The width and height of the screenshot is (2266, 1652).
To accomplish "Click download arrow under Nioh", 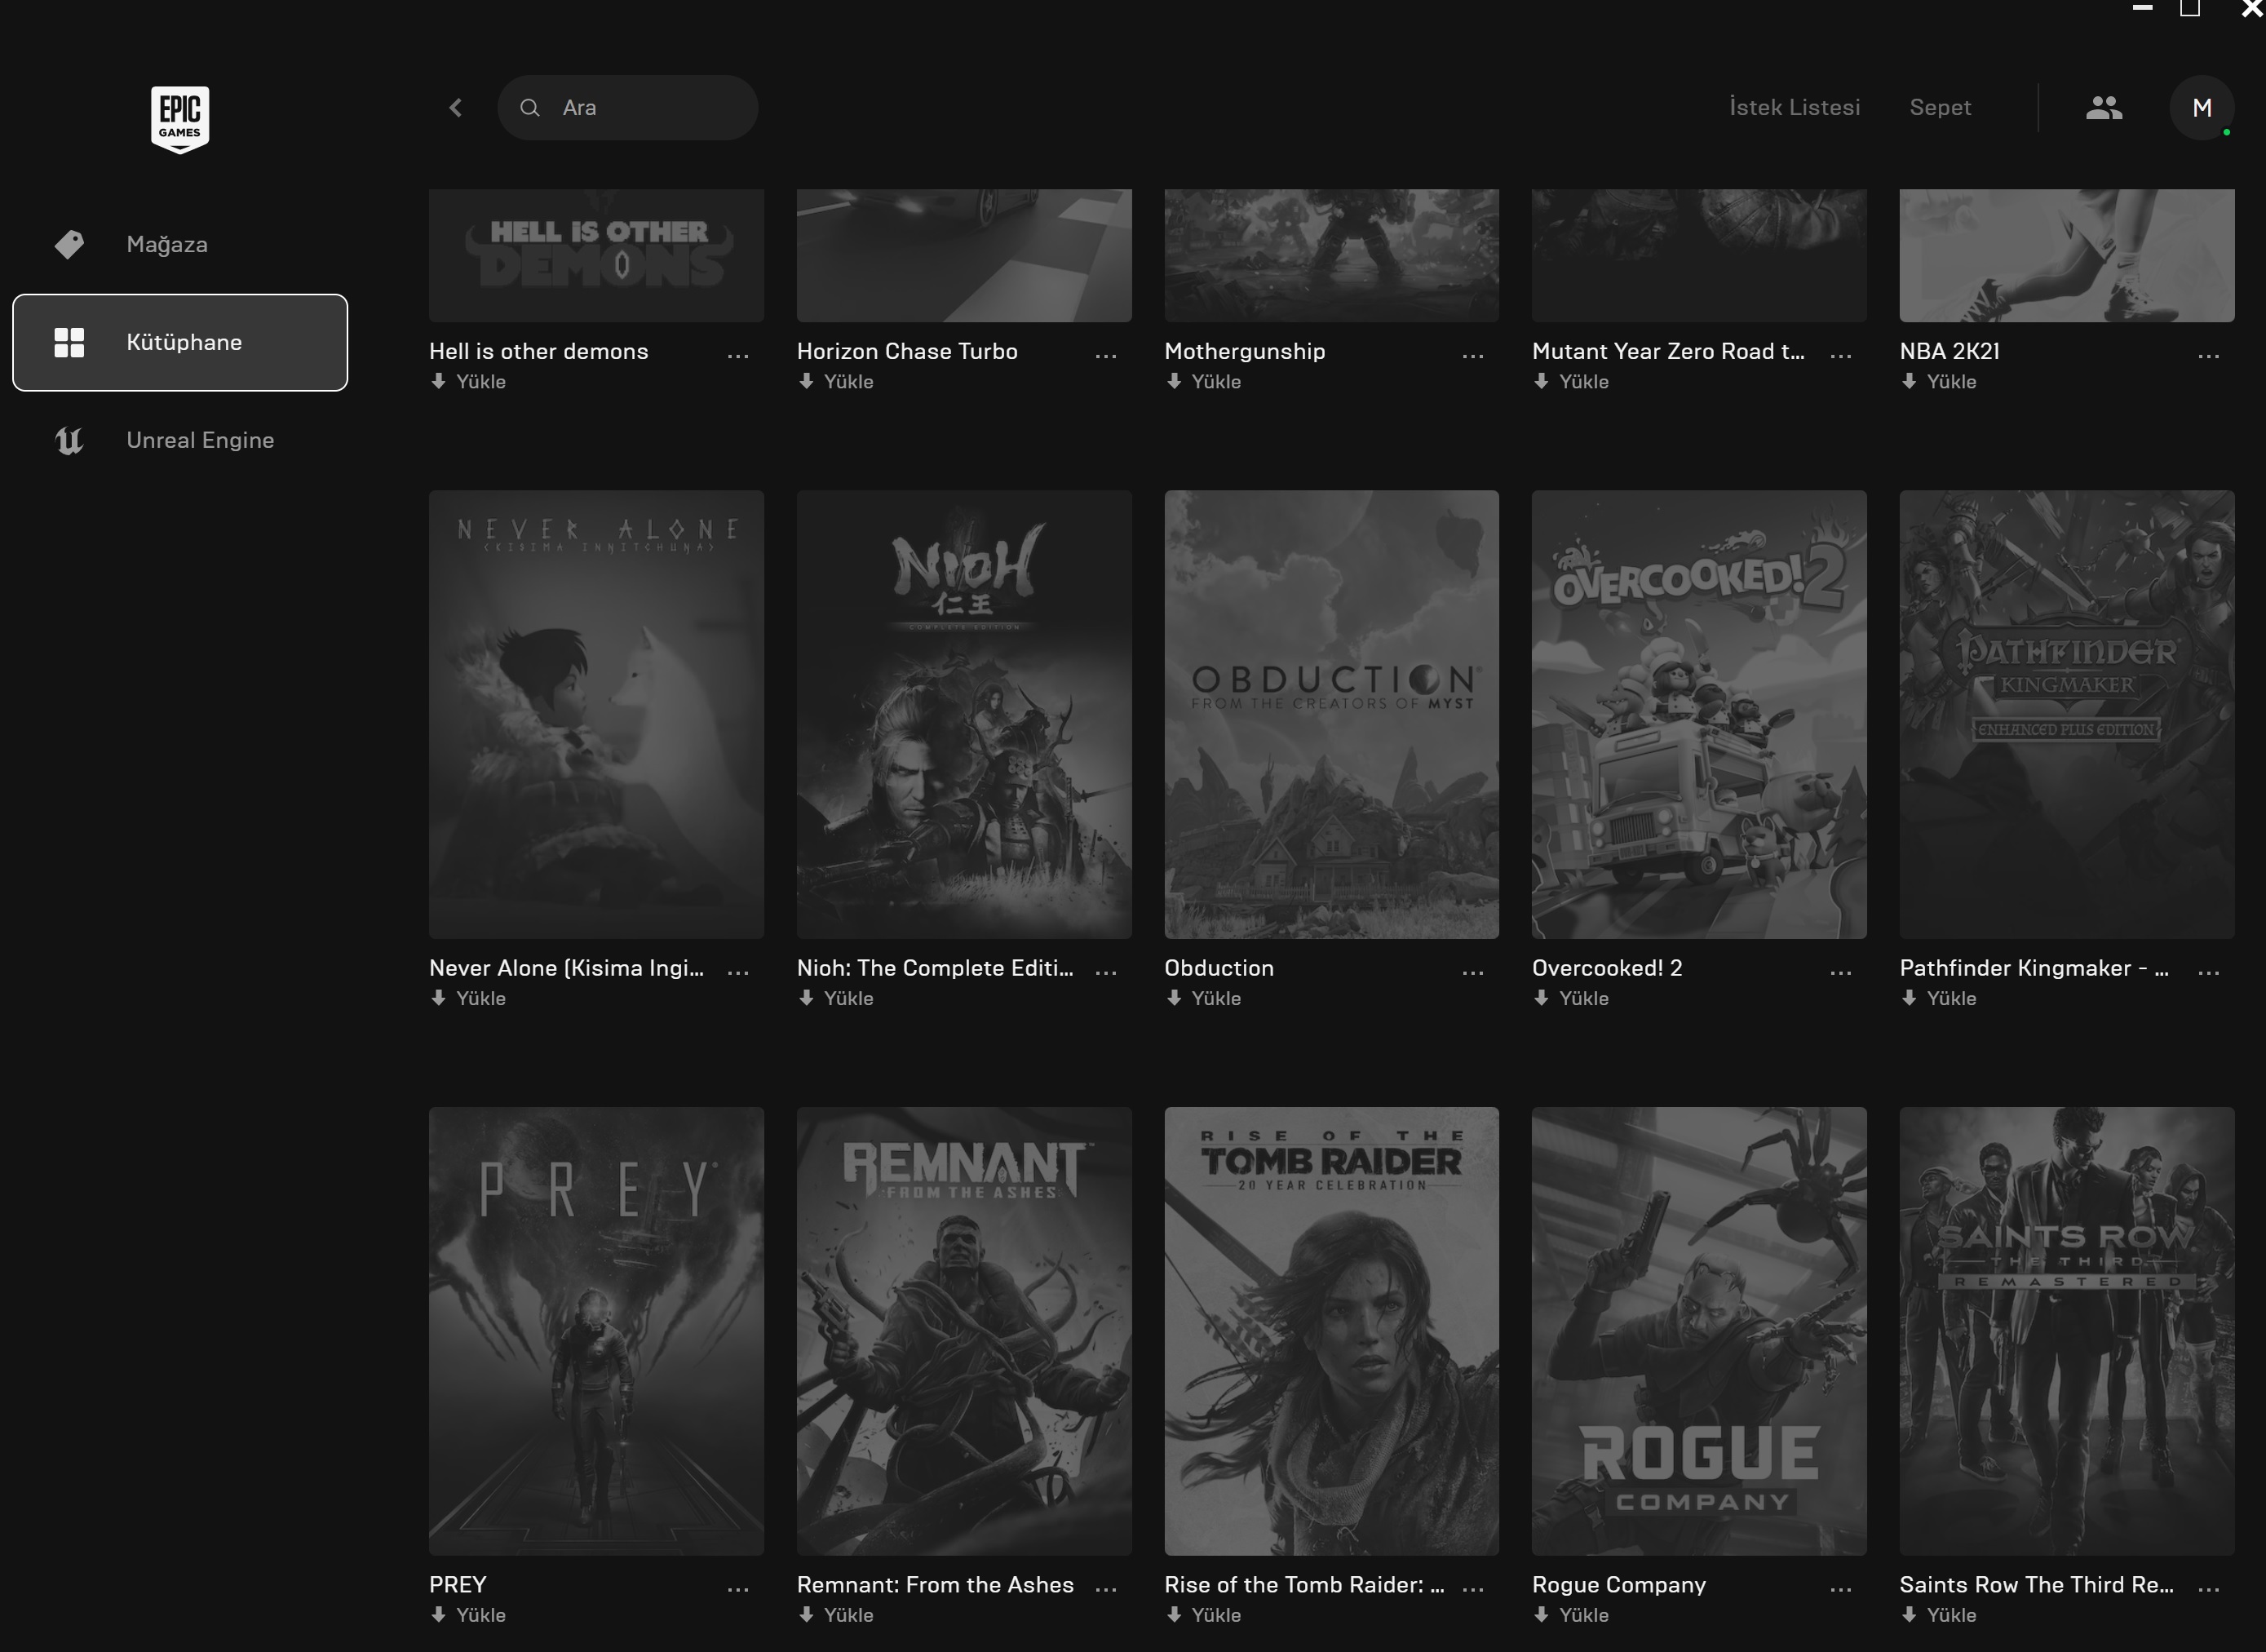I will pos(806,998).
